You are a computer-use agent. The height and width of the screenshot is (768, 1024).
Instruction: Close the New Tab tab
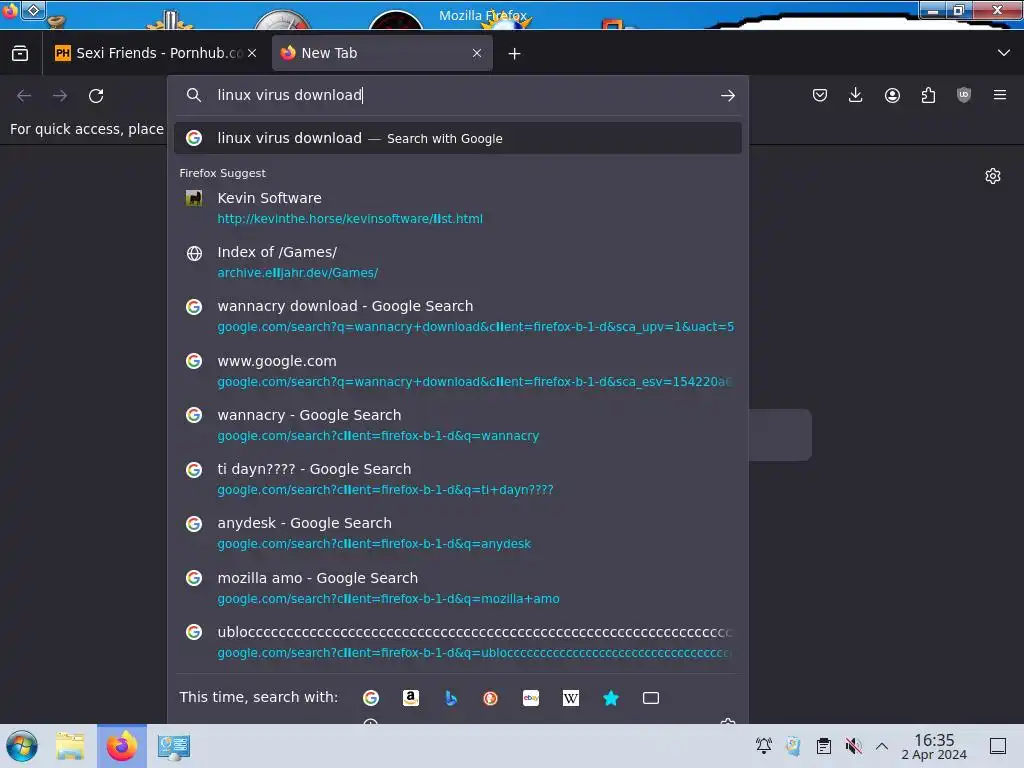pyautogui.click(x=477, y=54)
